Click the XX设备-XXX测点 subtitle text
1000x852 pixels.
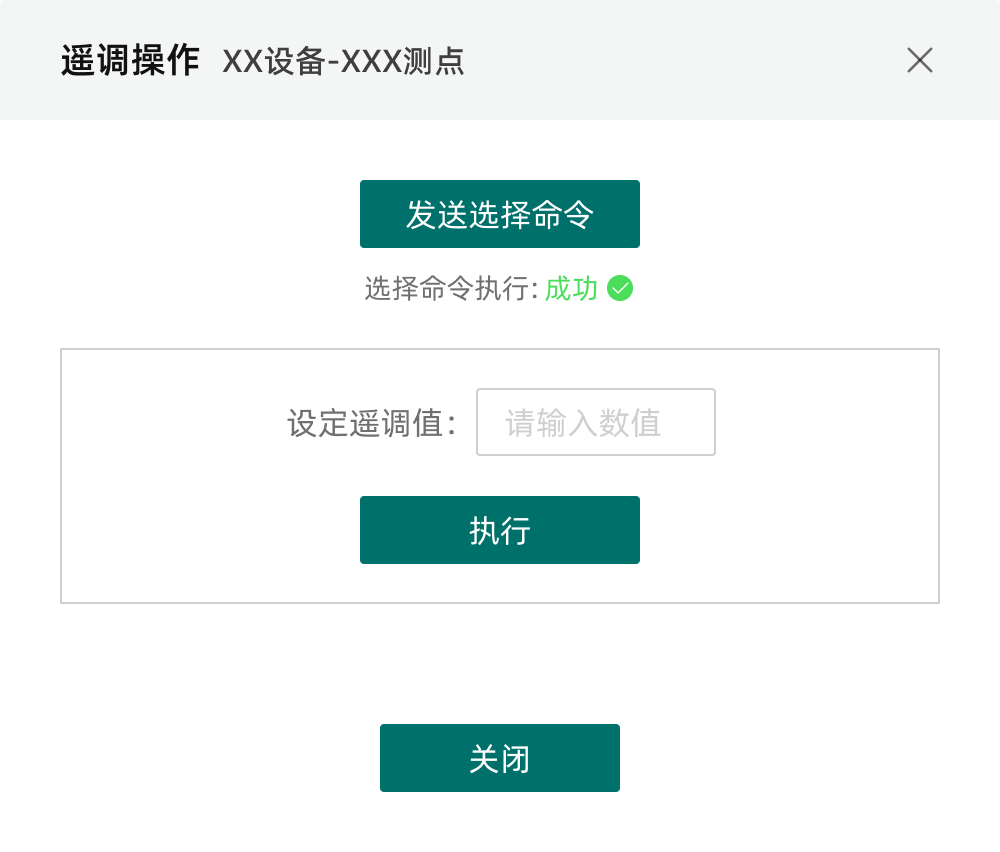[343, 62]
